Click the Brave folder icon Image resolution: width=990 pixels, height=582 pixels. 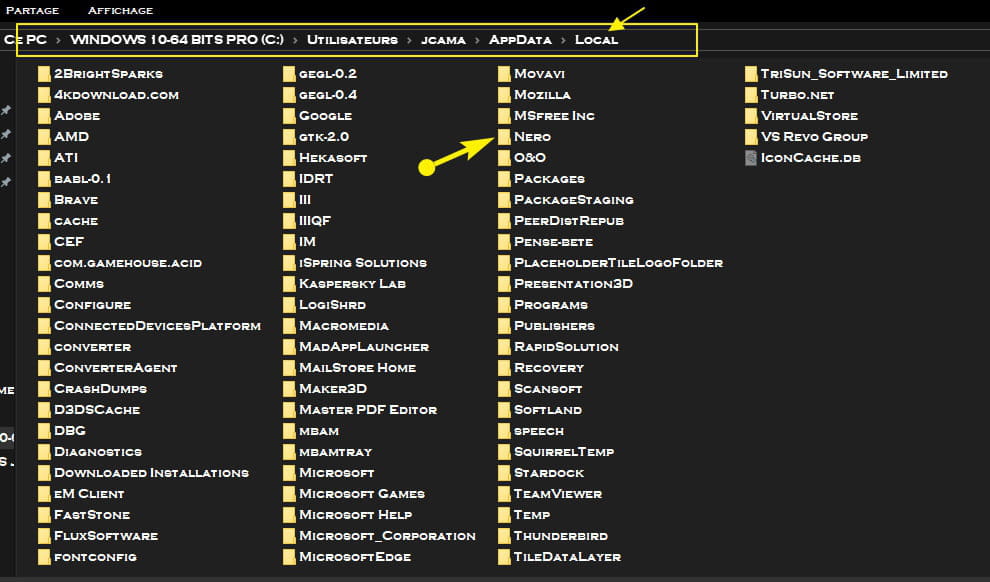44,199
